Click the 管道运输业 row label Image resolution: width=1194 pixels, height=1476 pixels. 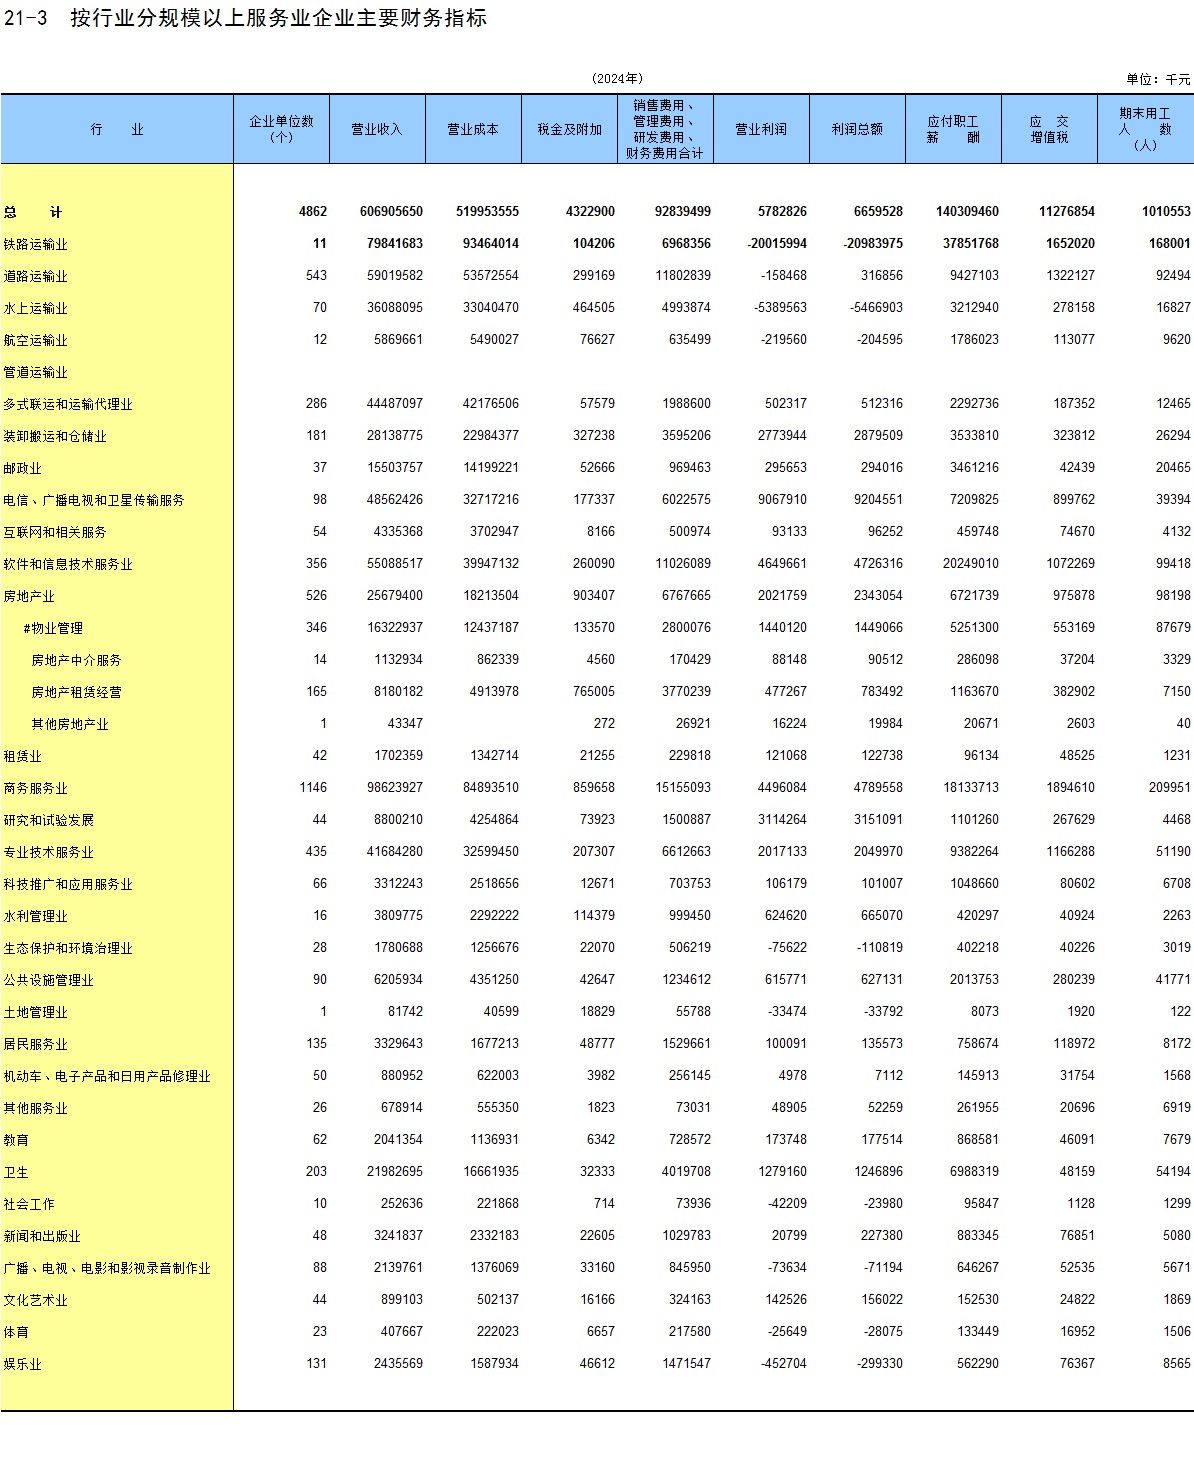point(35,373)
